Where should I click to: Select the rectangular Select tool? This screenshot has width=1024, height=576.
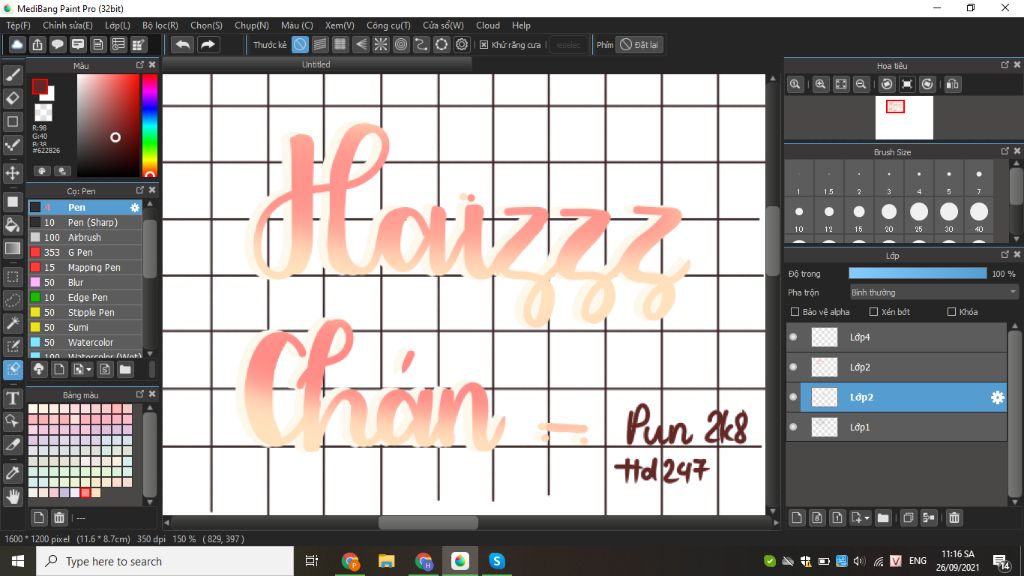12,277
